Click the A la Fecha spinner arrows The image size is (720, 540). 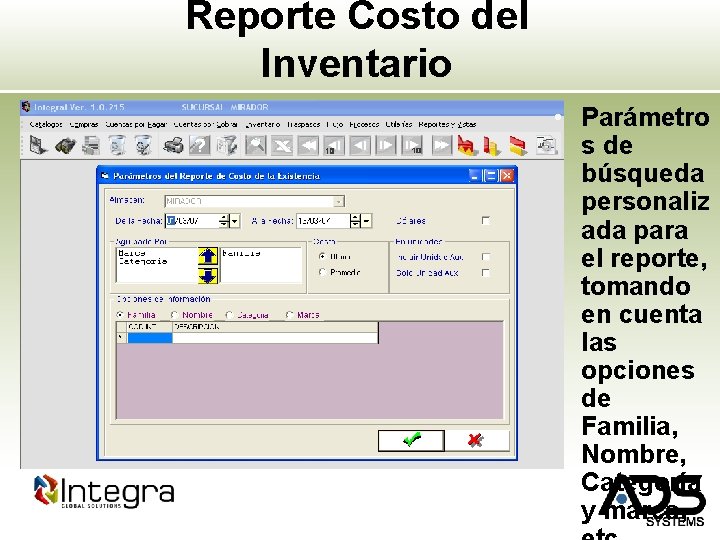(355, 221)
